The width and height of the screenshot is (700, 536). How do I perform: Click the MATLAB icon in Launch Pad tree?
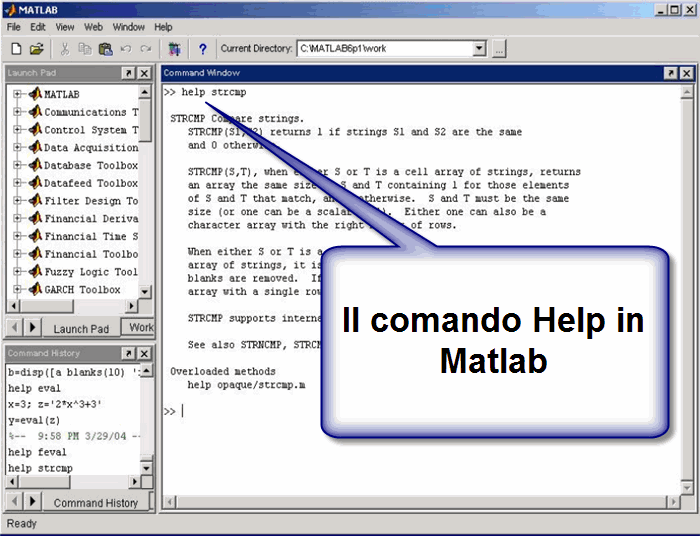click(x=35, y=94)
